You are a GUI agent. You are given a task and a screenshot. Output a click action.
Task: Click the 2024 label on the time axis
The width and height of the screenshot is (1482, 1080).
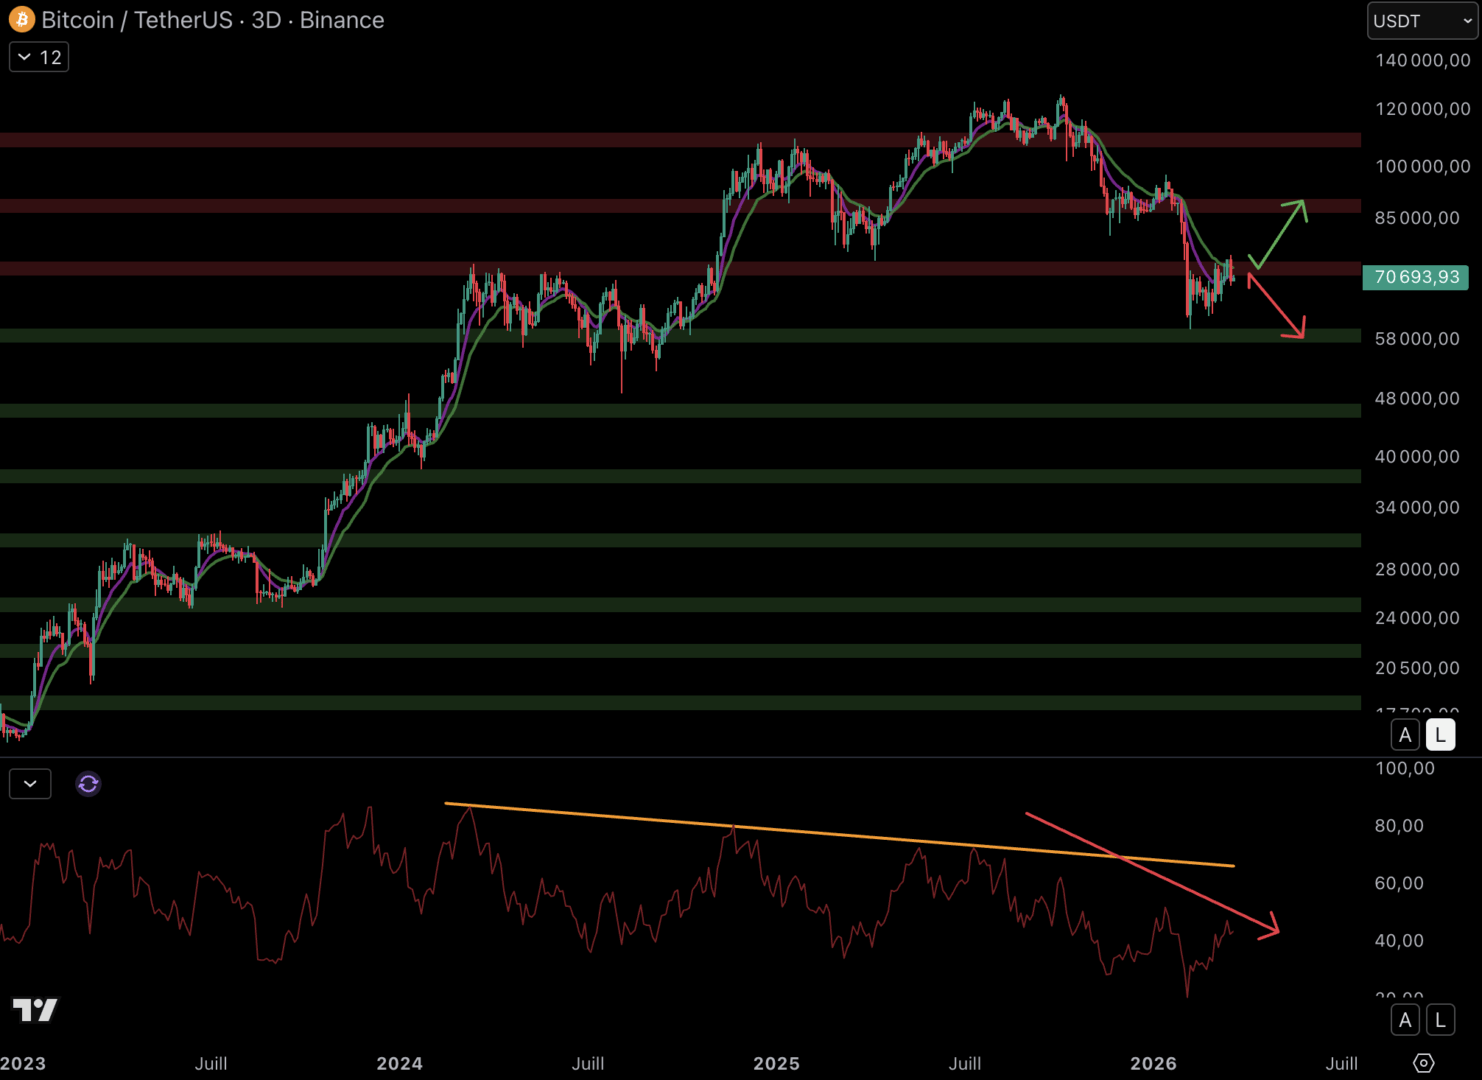pos(399,1063)
